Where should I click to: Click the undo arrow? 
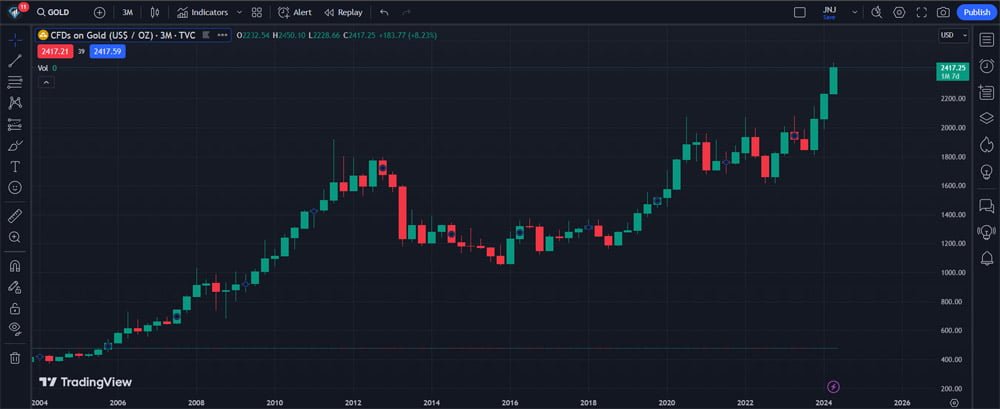(x=384, y=12)
